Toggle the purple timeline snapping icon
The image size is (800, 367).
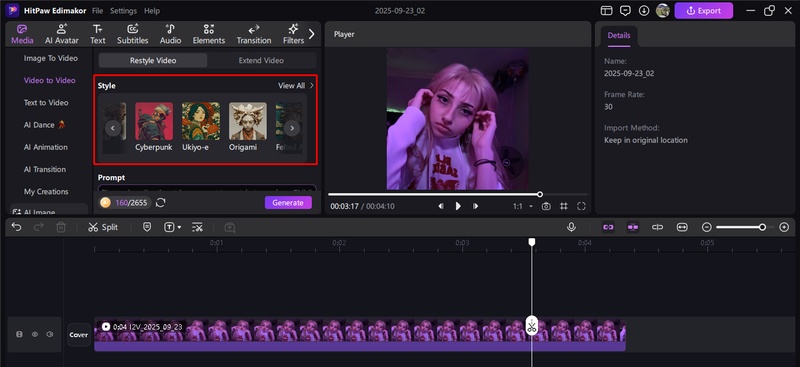point(633,227)
